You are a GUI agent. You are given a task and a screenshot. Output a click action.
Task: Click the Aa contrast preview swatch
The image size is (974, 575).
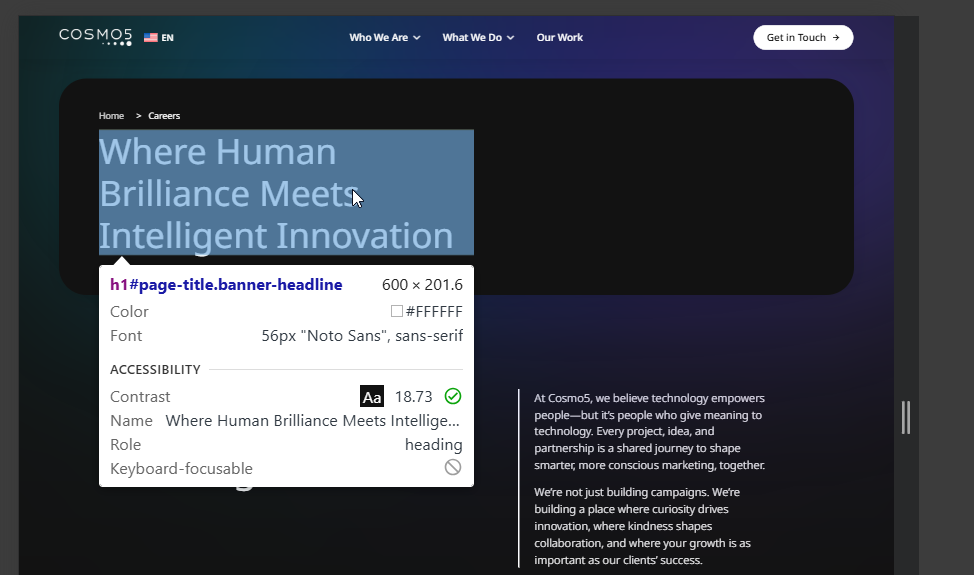(372, 396)
